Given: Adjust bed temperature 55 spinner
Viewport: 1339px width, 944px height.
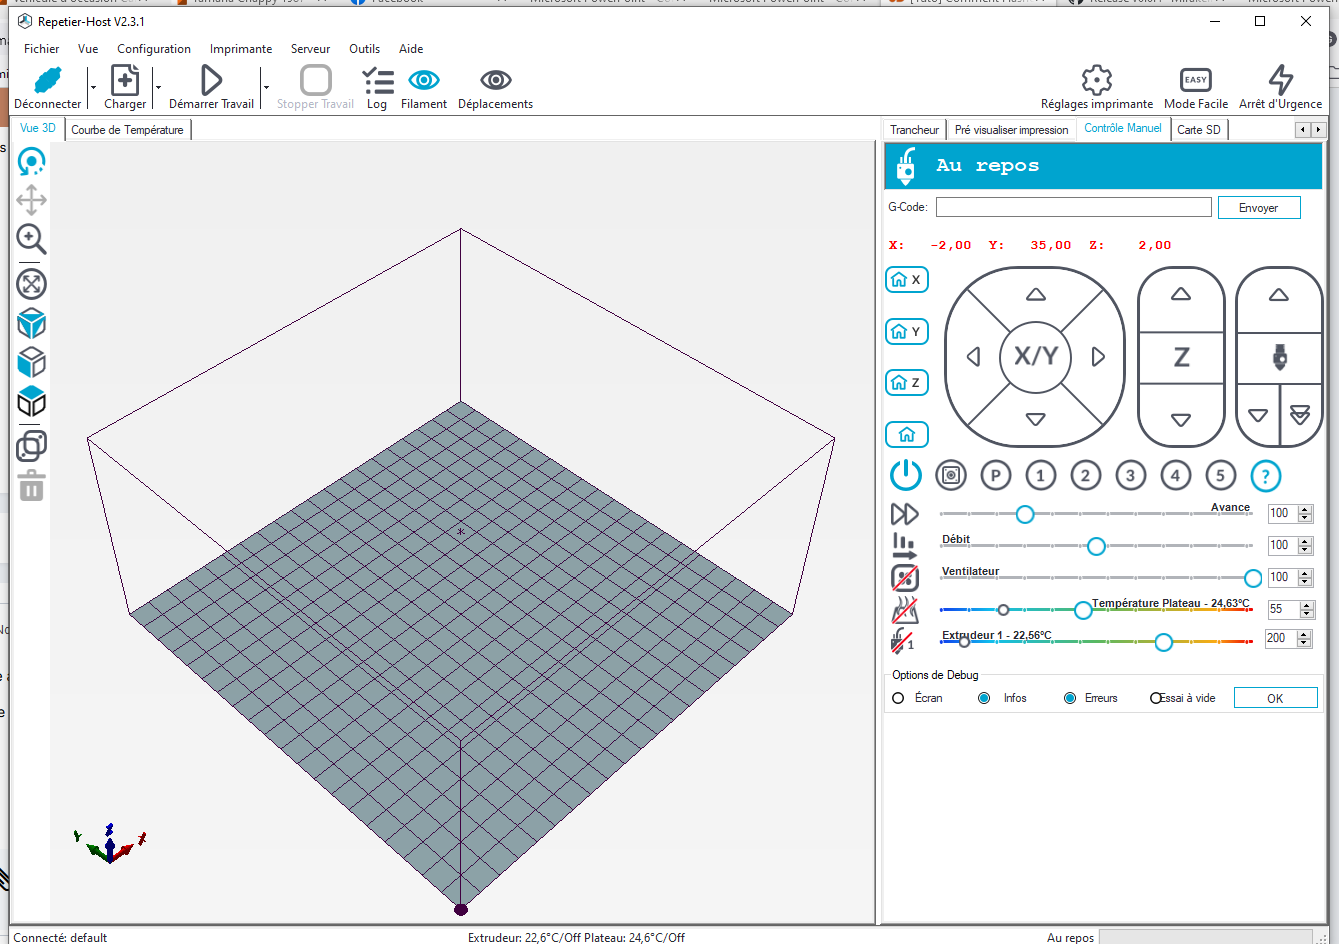Looking at the screenshot, I should (x=1305, y=609).
